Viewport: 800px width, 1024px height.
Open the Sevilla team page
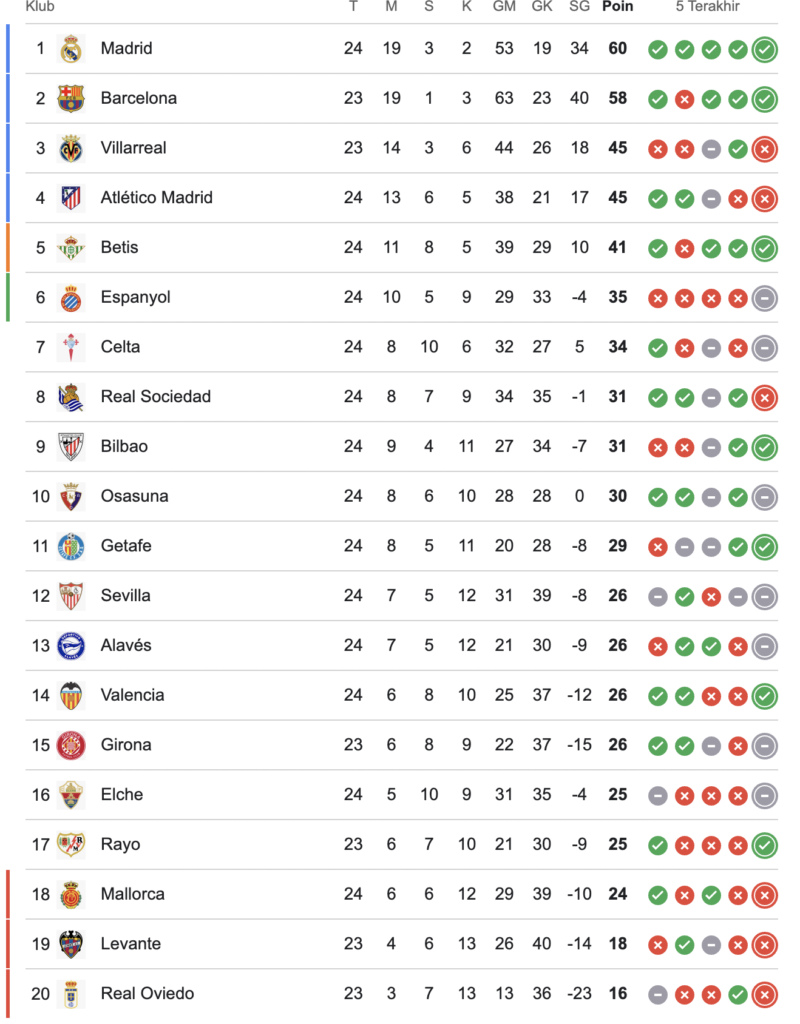point(125,595)
